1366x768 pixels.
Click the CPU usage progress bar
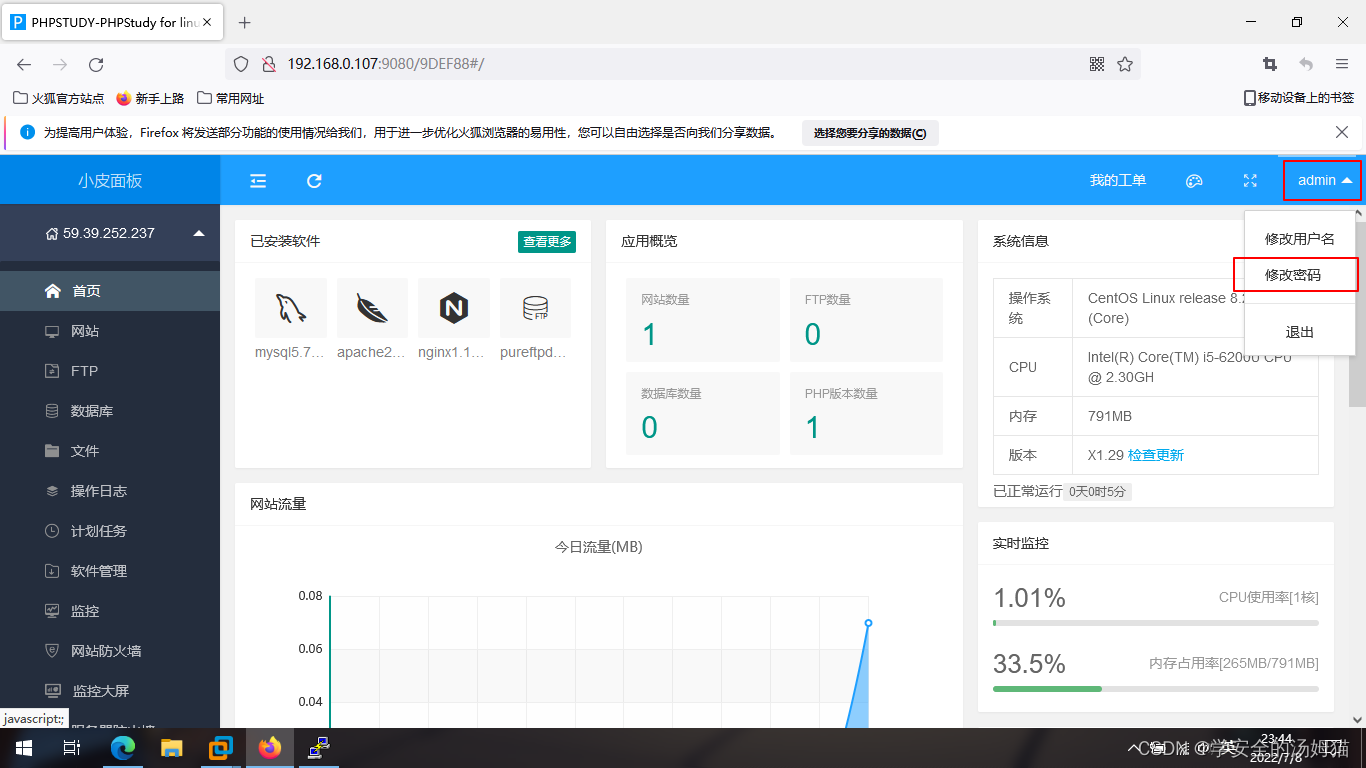pos(1156,623)
